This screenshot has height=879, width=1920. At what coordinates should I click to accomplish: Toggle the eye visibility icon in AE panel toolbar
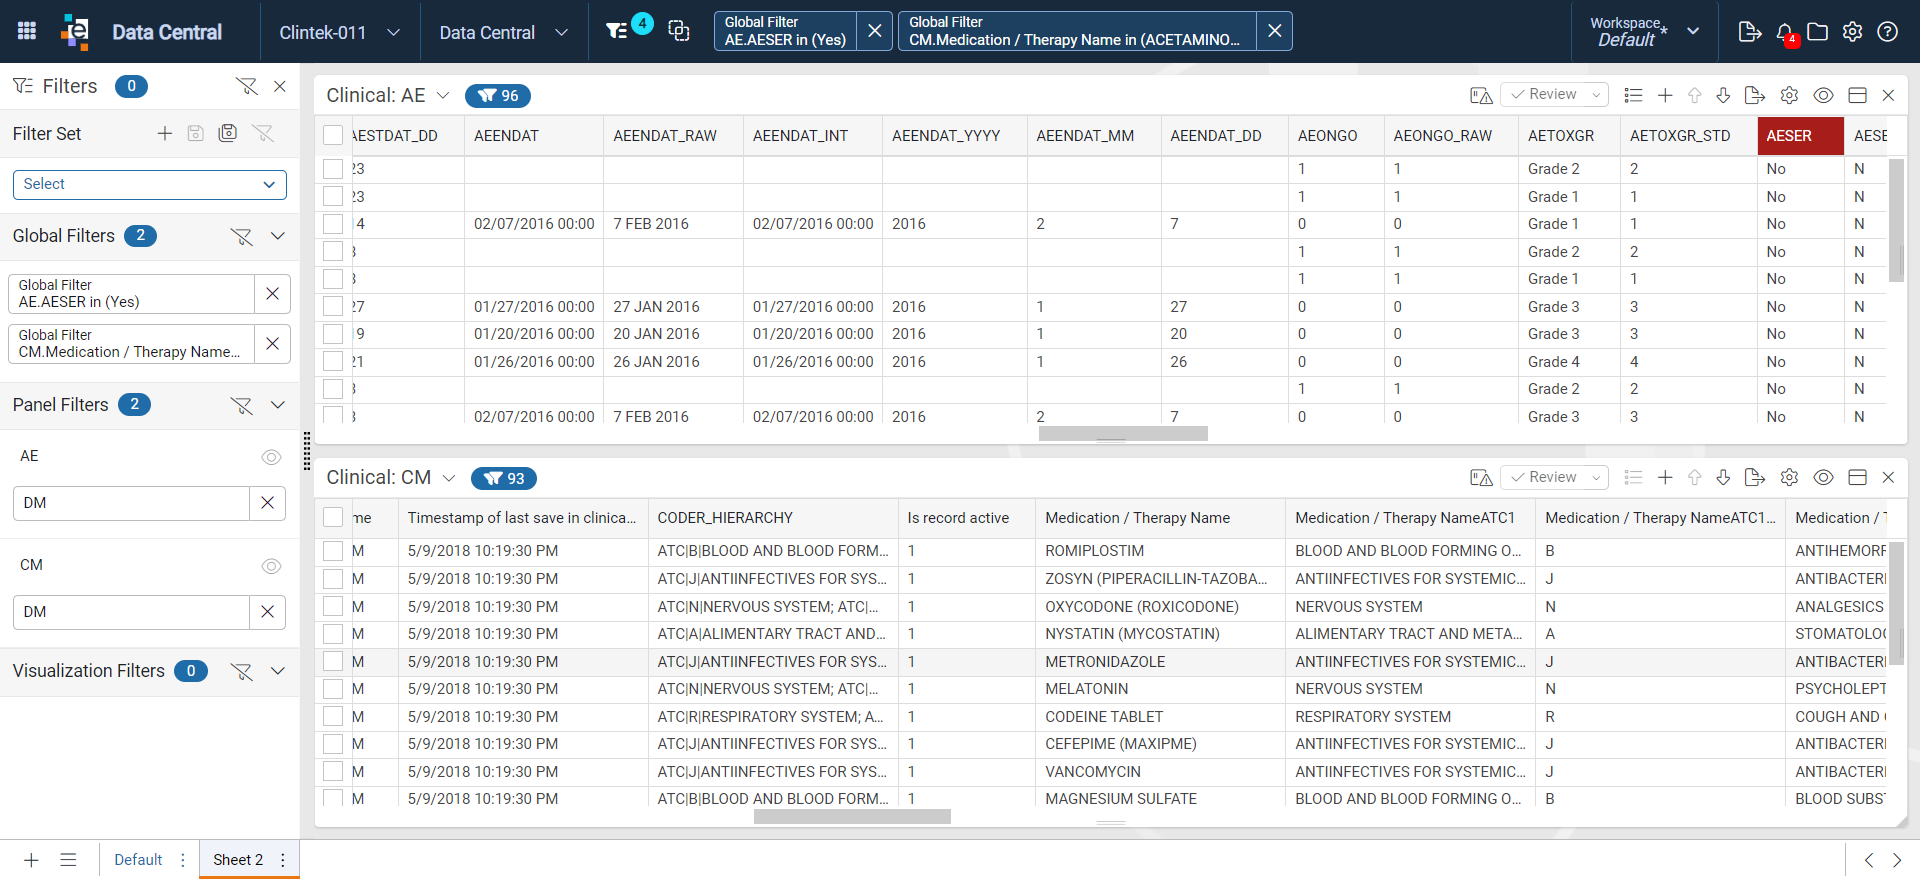tap(1823, 95)
